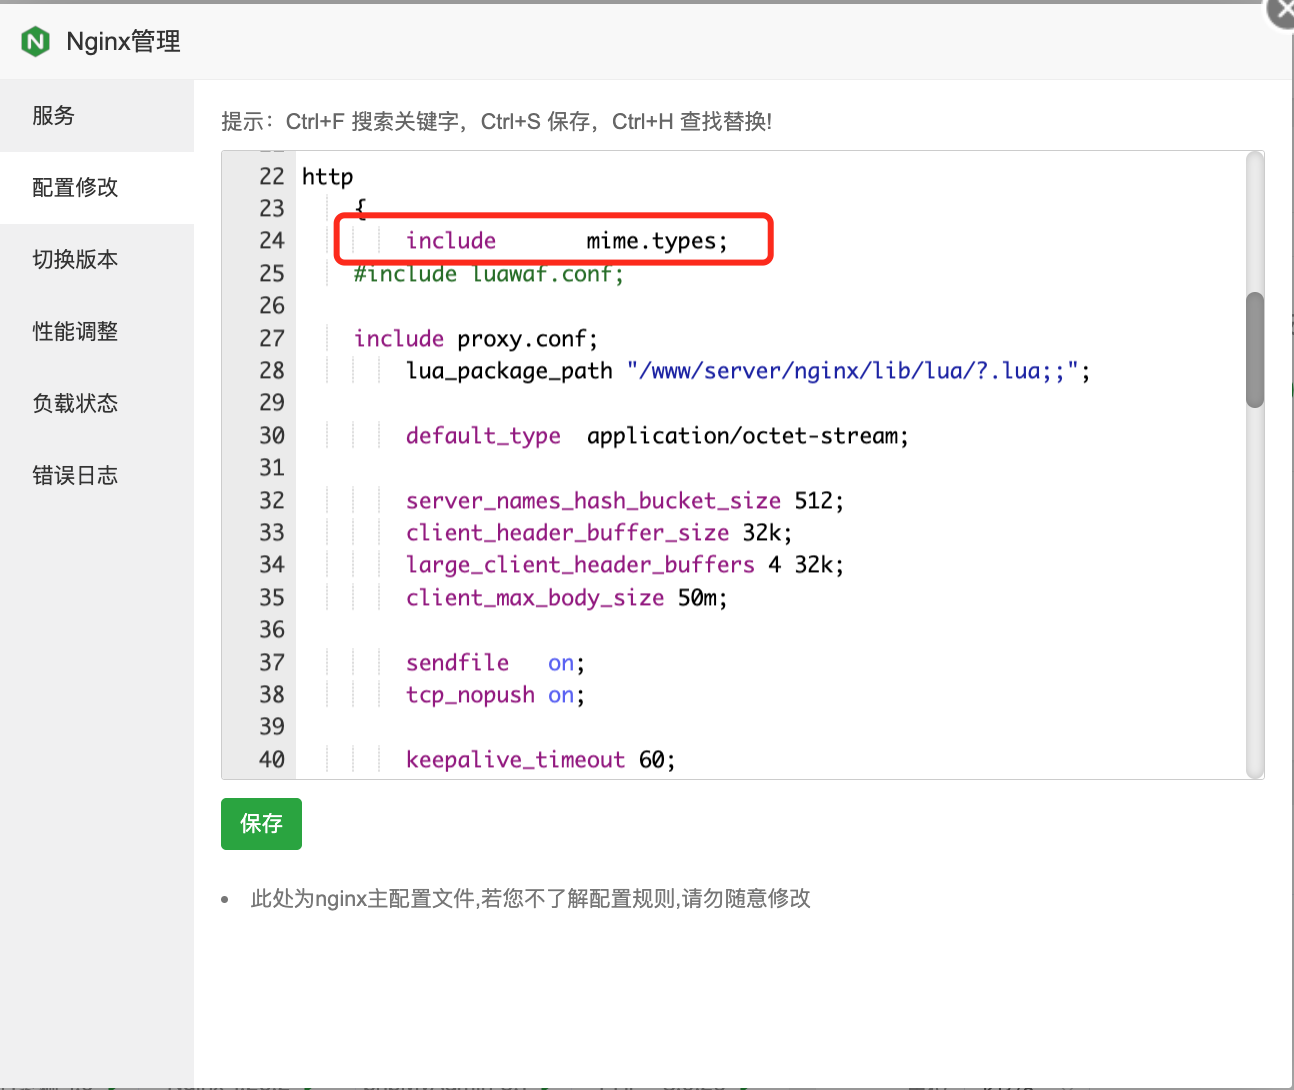Open the 服务 tab
This screenshot has width=1294, height=1090.
(97, 116)
